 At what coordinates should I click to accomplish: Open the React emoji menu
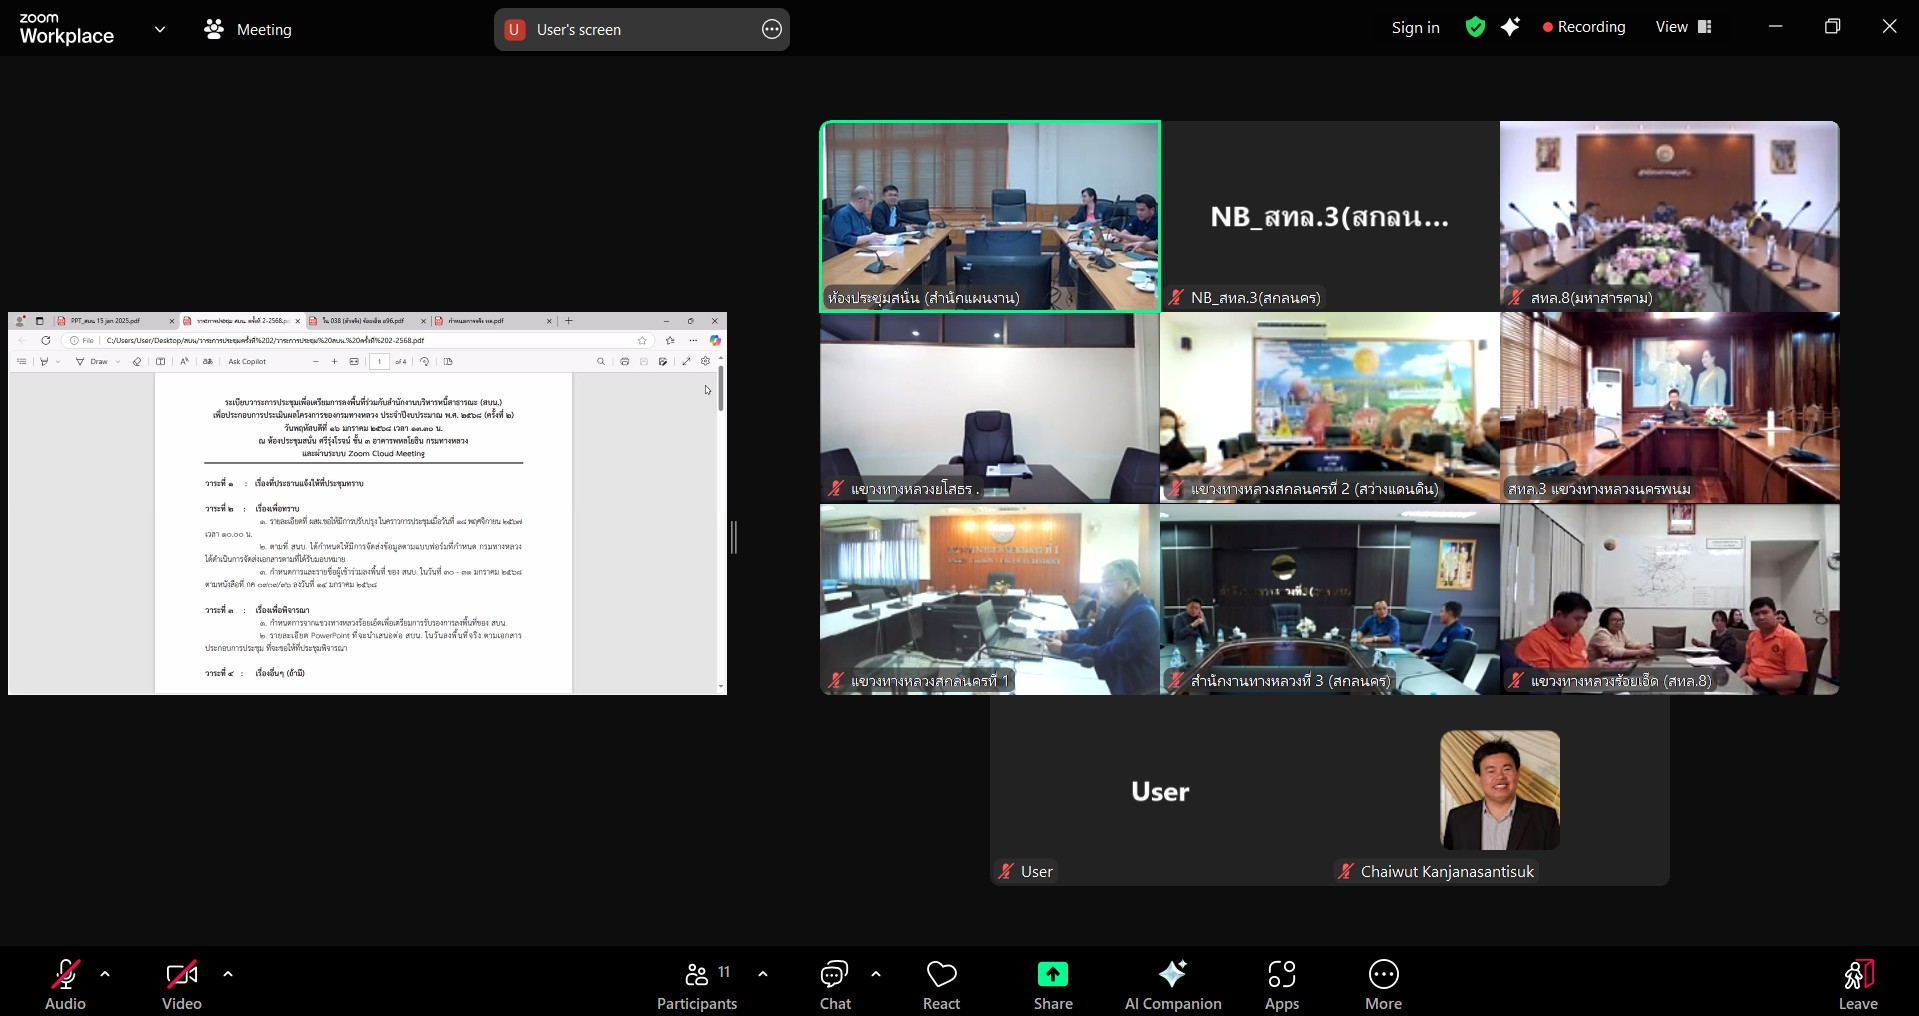tap(941, 985)
